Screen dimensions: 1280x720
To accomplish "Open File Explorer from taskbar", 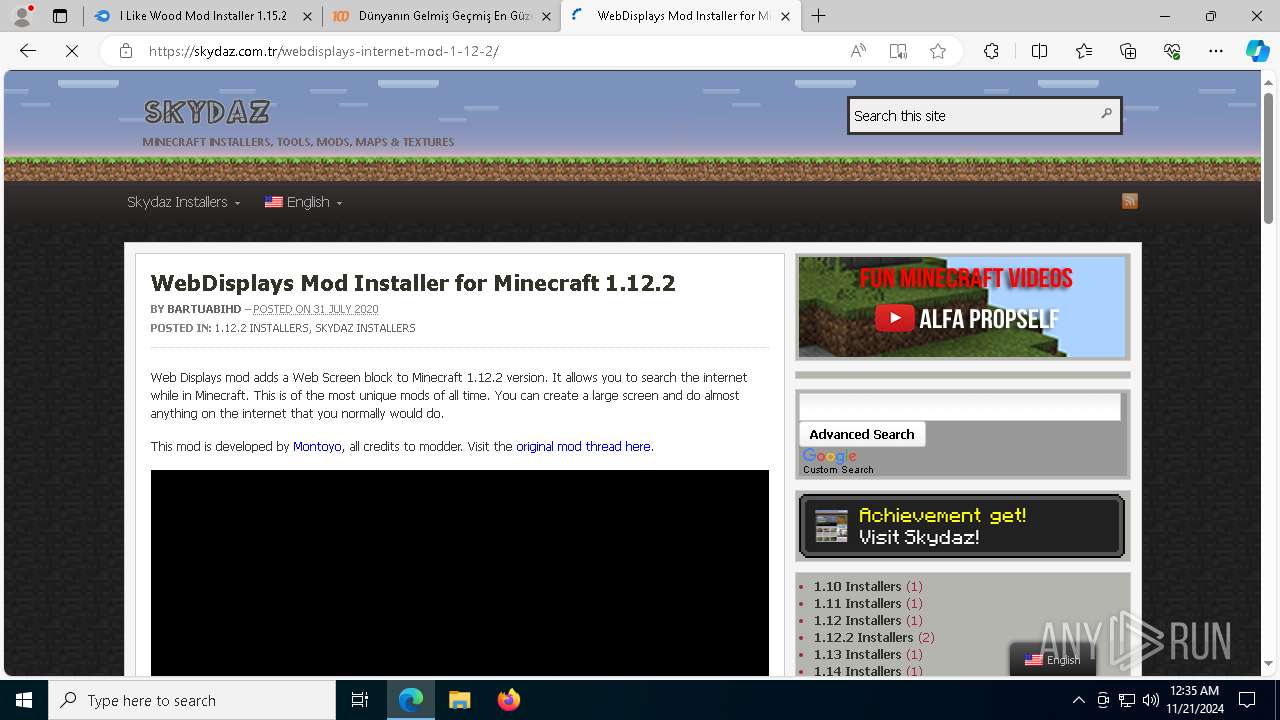I will 459,700.
